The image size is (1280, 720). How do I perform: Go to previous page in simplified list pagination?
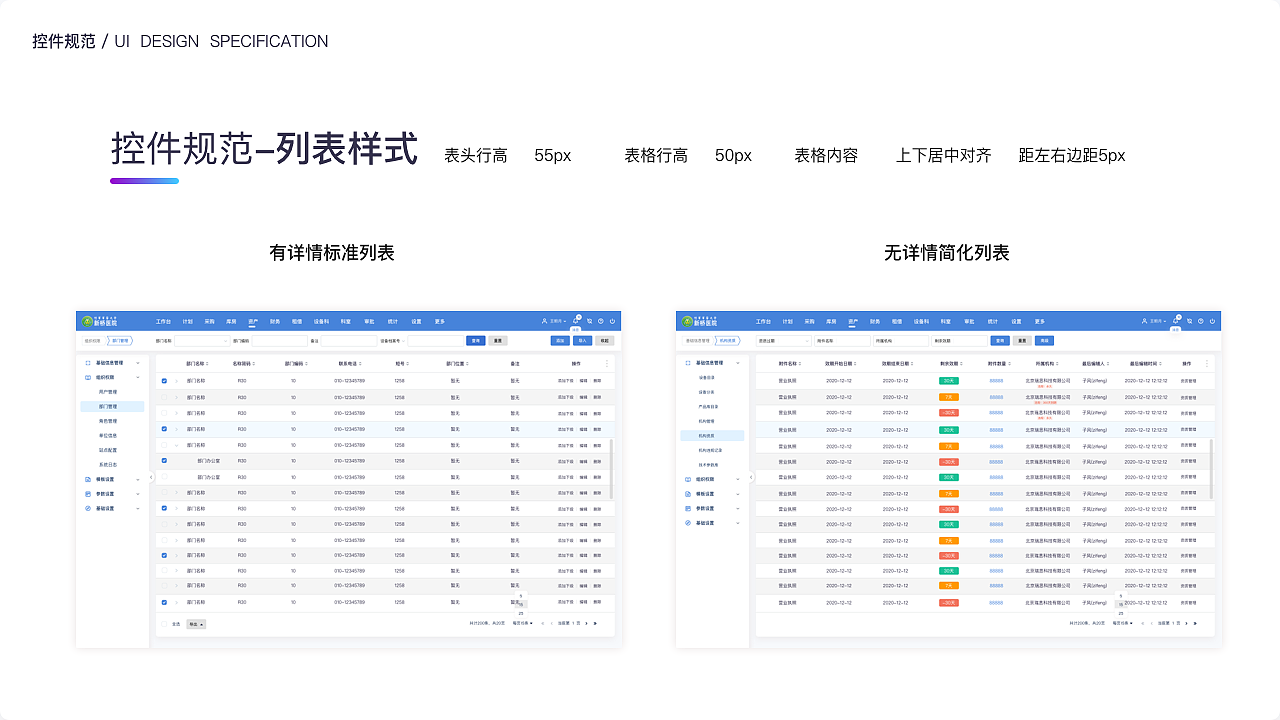pyautogui.click(x=1151, y=623)
